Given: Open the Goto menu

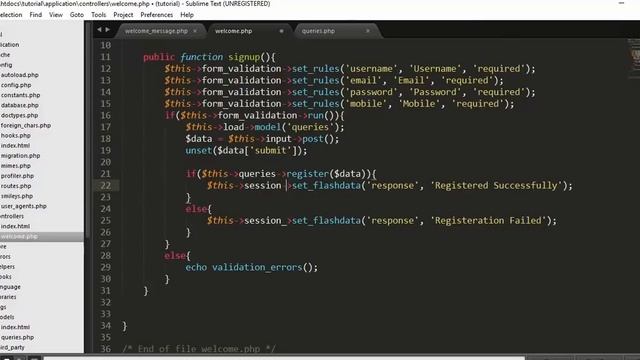Looking at the screenshot, I should click(x=77, y=15).
